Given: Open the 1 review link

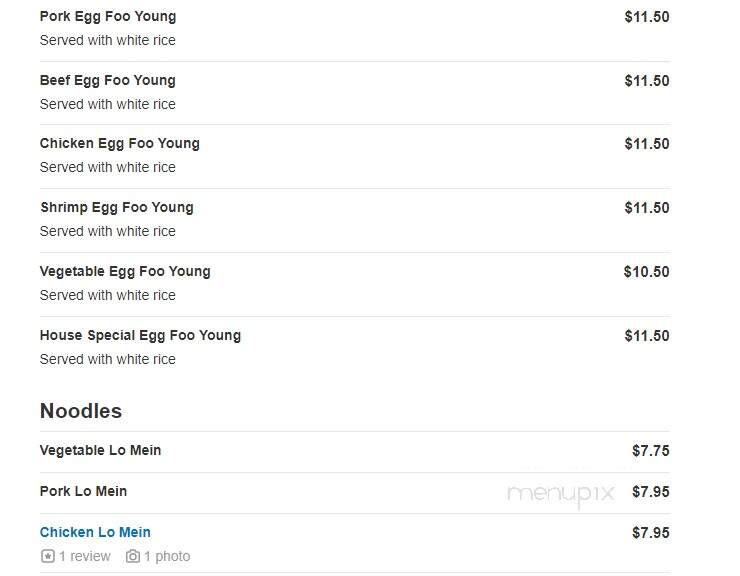Looking at the screenshot, I should (x=84, y=556).
